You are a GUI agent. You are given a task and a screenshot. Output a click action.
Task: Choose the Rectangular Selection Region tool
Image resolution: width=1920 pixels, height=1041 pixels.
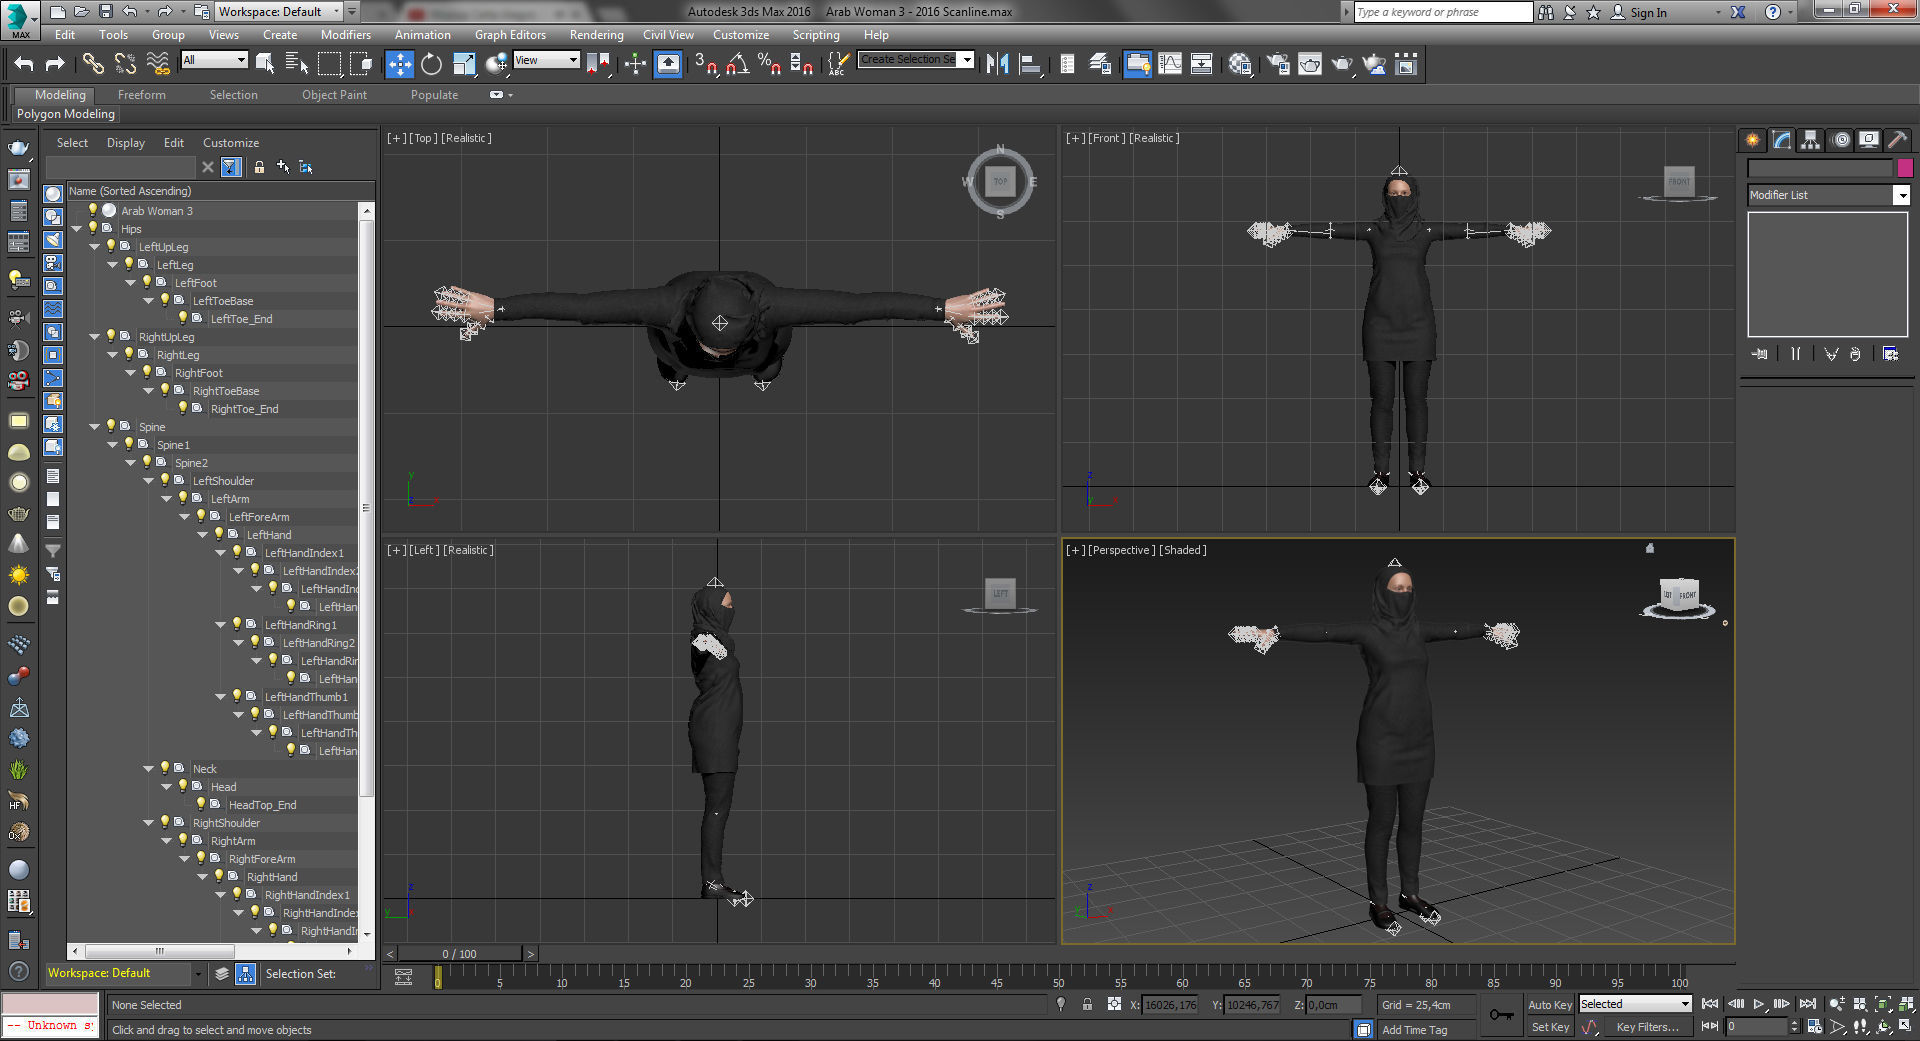click(x=329, y=64)
